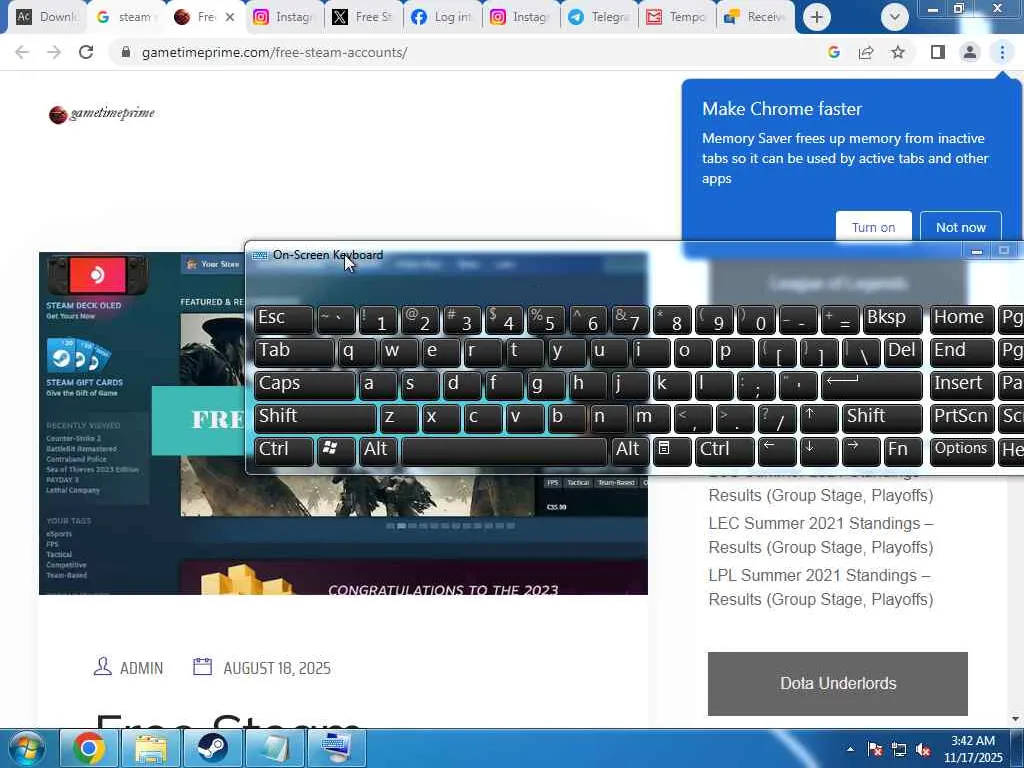Open the Google icon in the address bar
This screenshot has height=768, width=1024.
(x=833, y=52)
